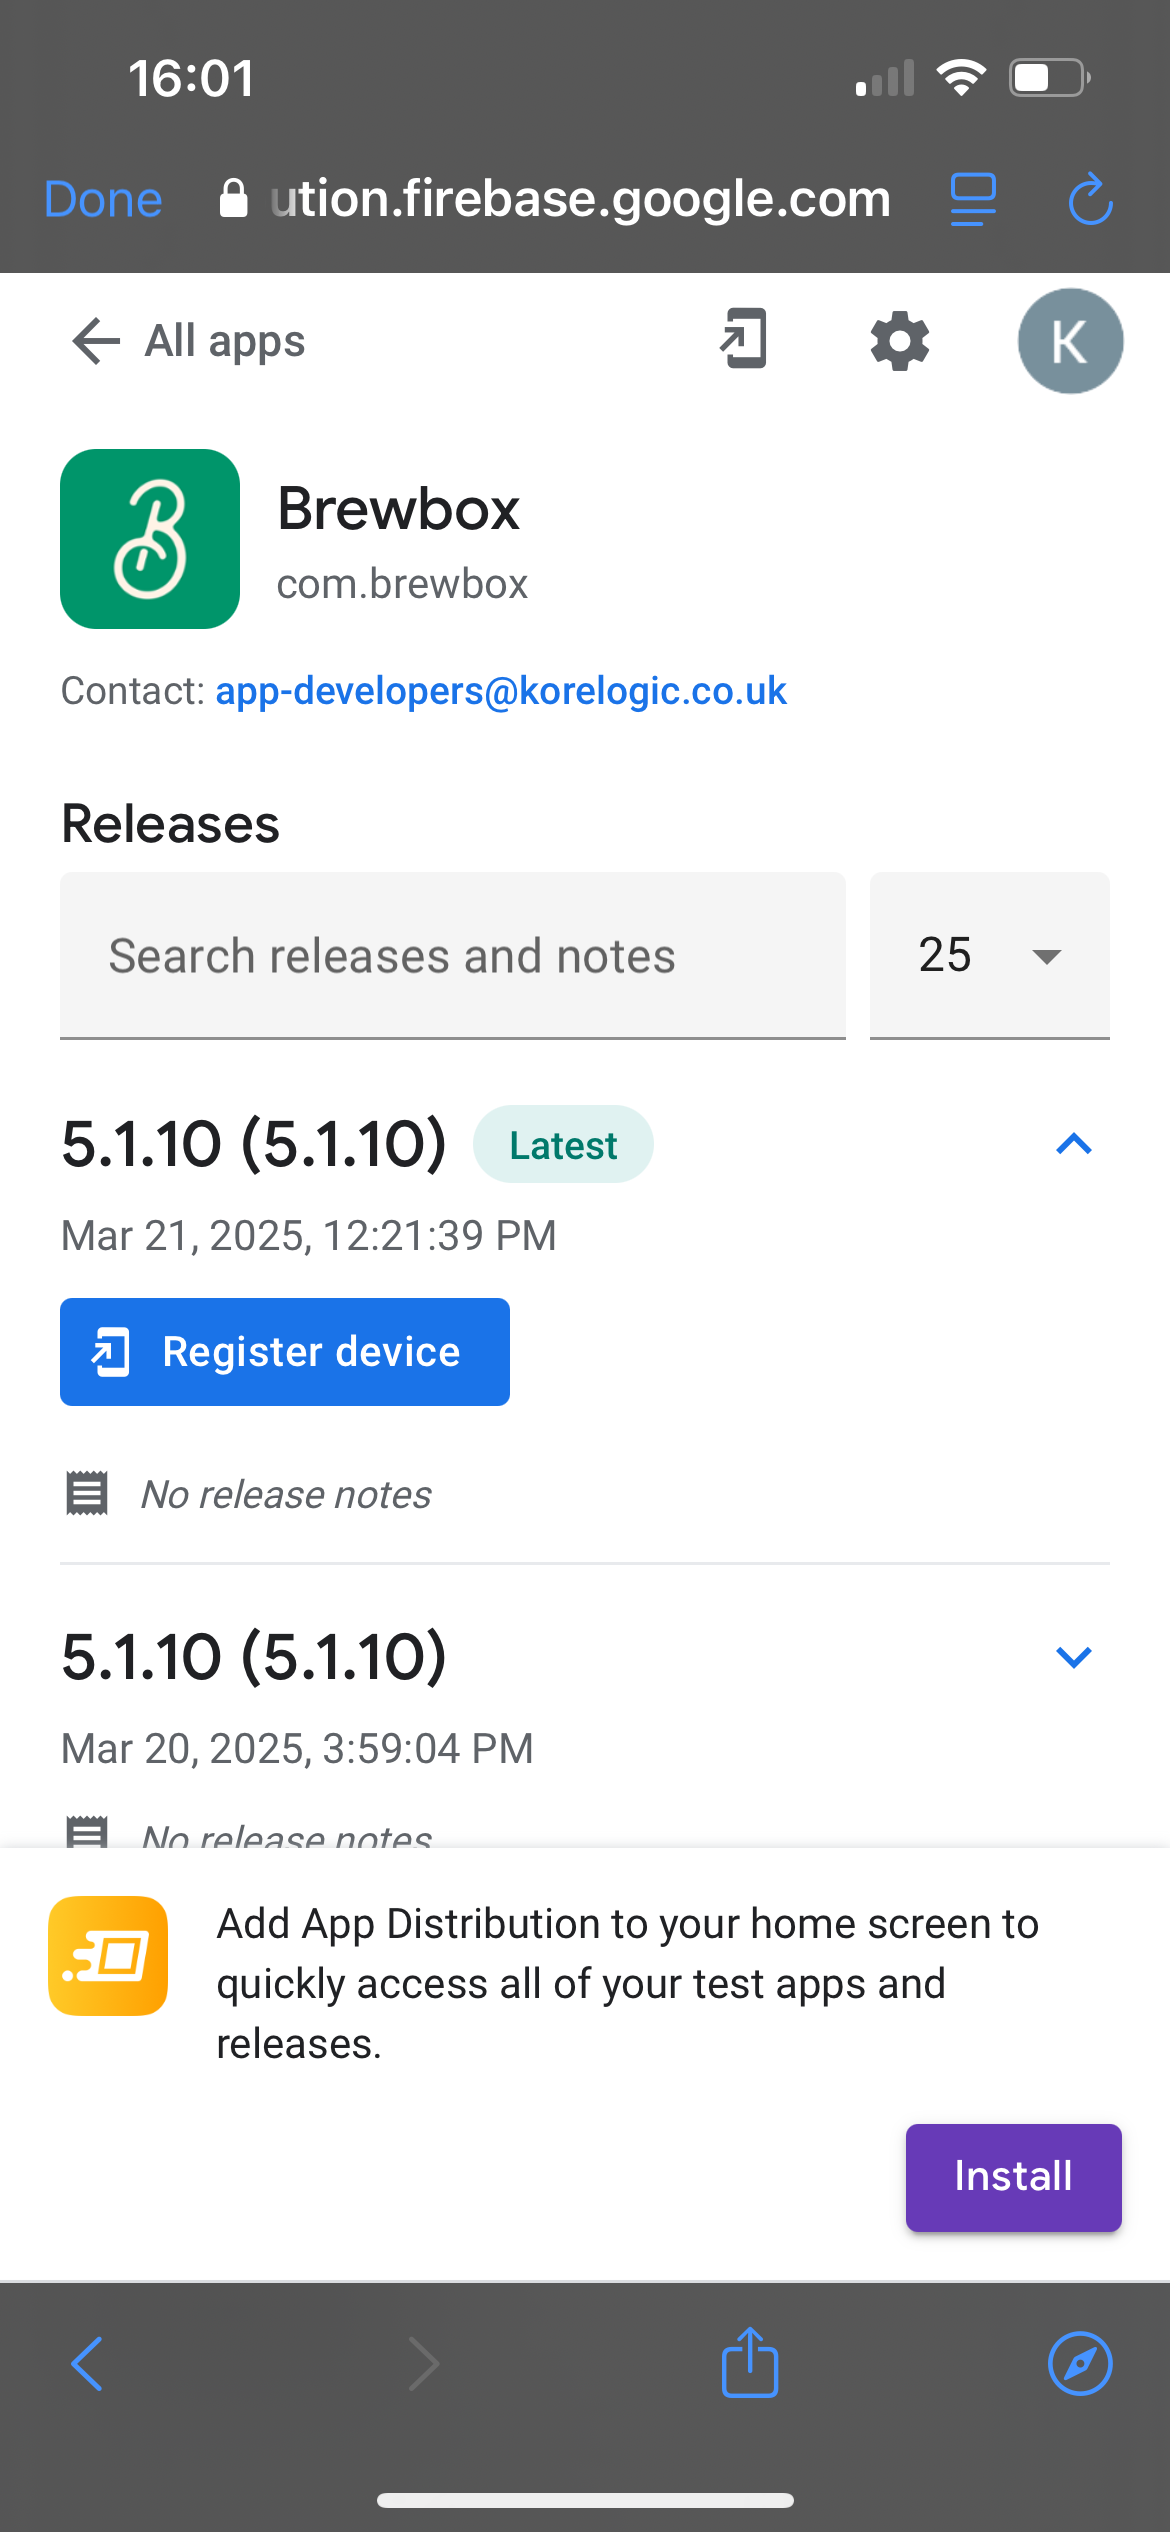Open the app-developers@korelogic.co.uk contact link
Screen dimensions: 1170x2532
coord(501,691)
